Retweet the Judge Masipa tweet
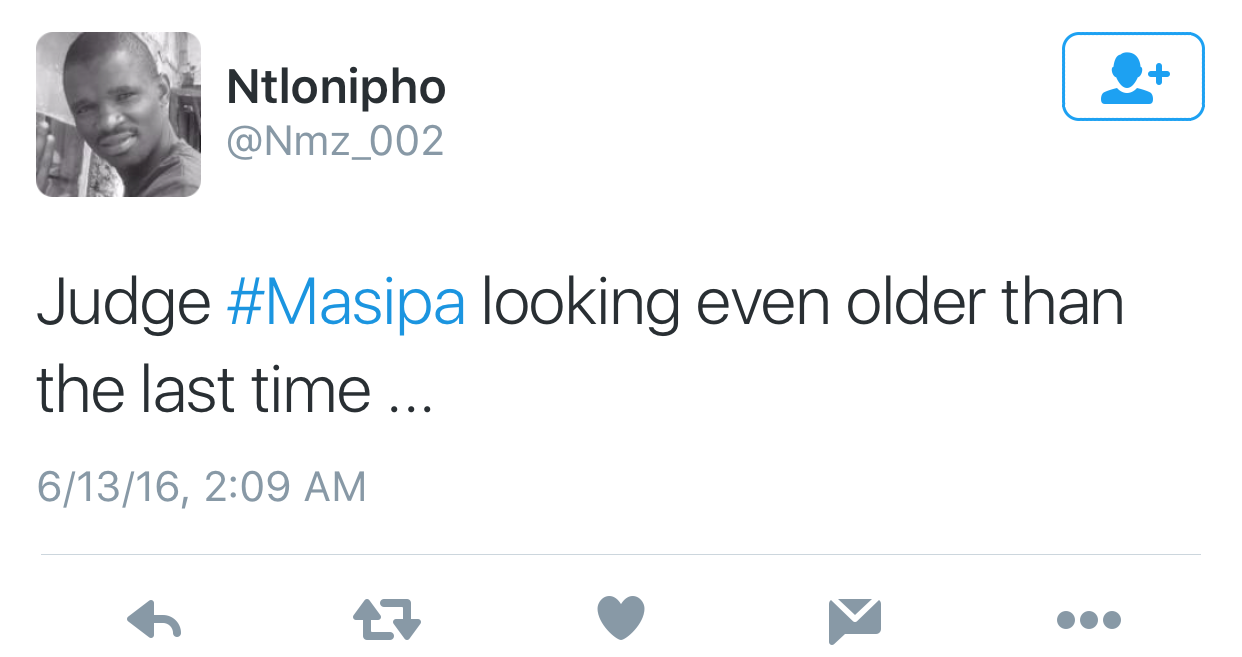 click(387, 621)
